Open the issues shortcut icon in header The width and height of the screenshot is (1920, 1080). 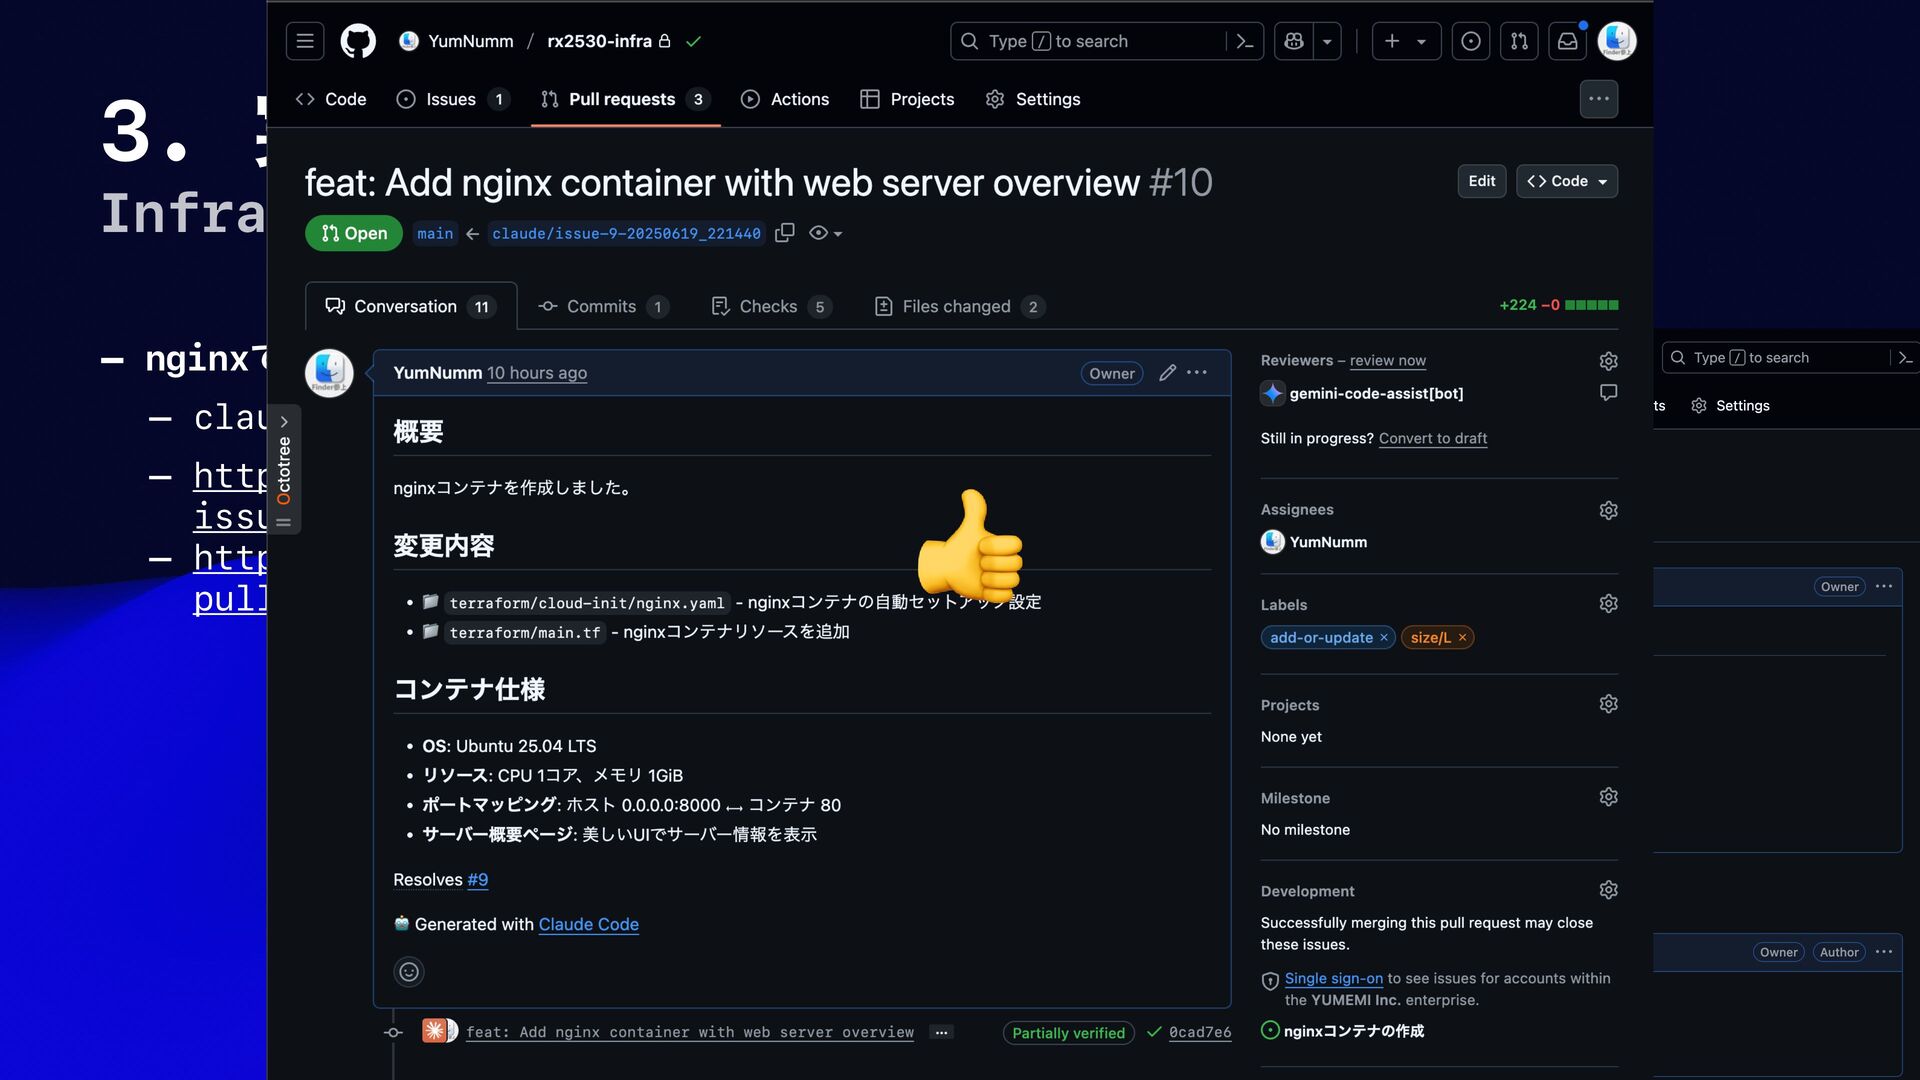(x=1470, y=41)
